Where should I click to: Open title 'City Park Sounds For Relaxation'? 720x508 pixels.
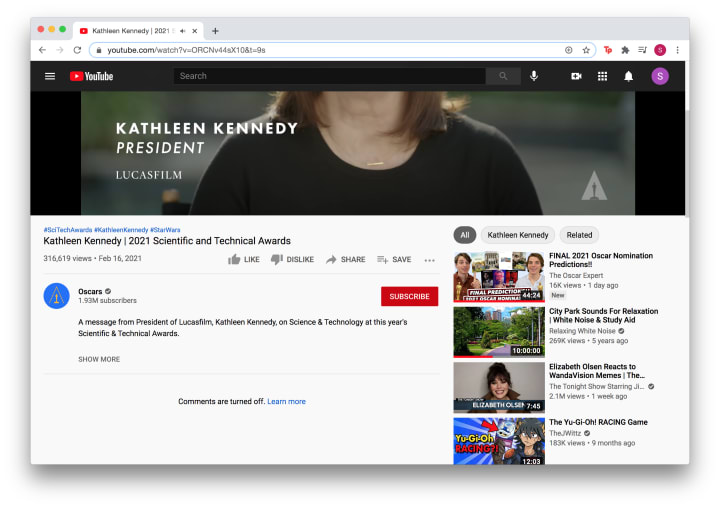(603, 316)
